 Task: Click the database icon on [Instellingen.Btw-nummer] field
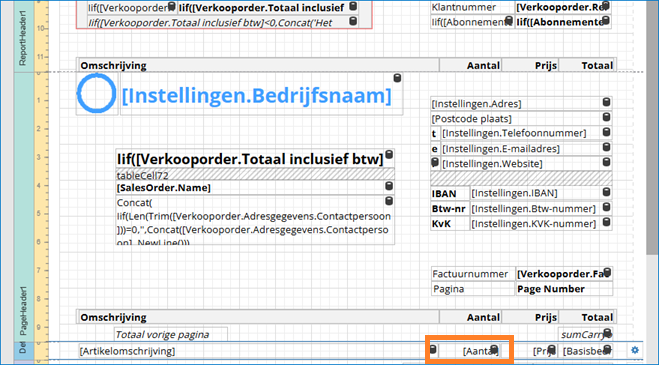[x=606, y=207]
